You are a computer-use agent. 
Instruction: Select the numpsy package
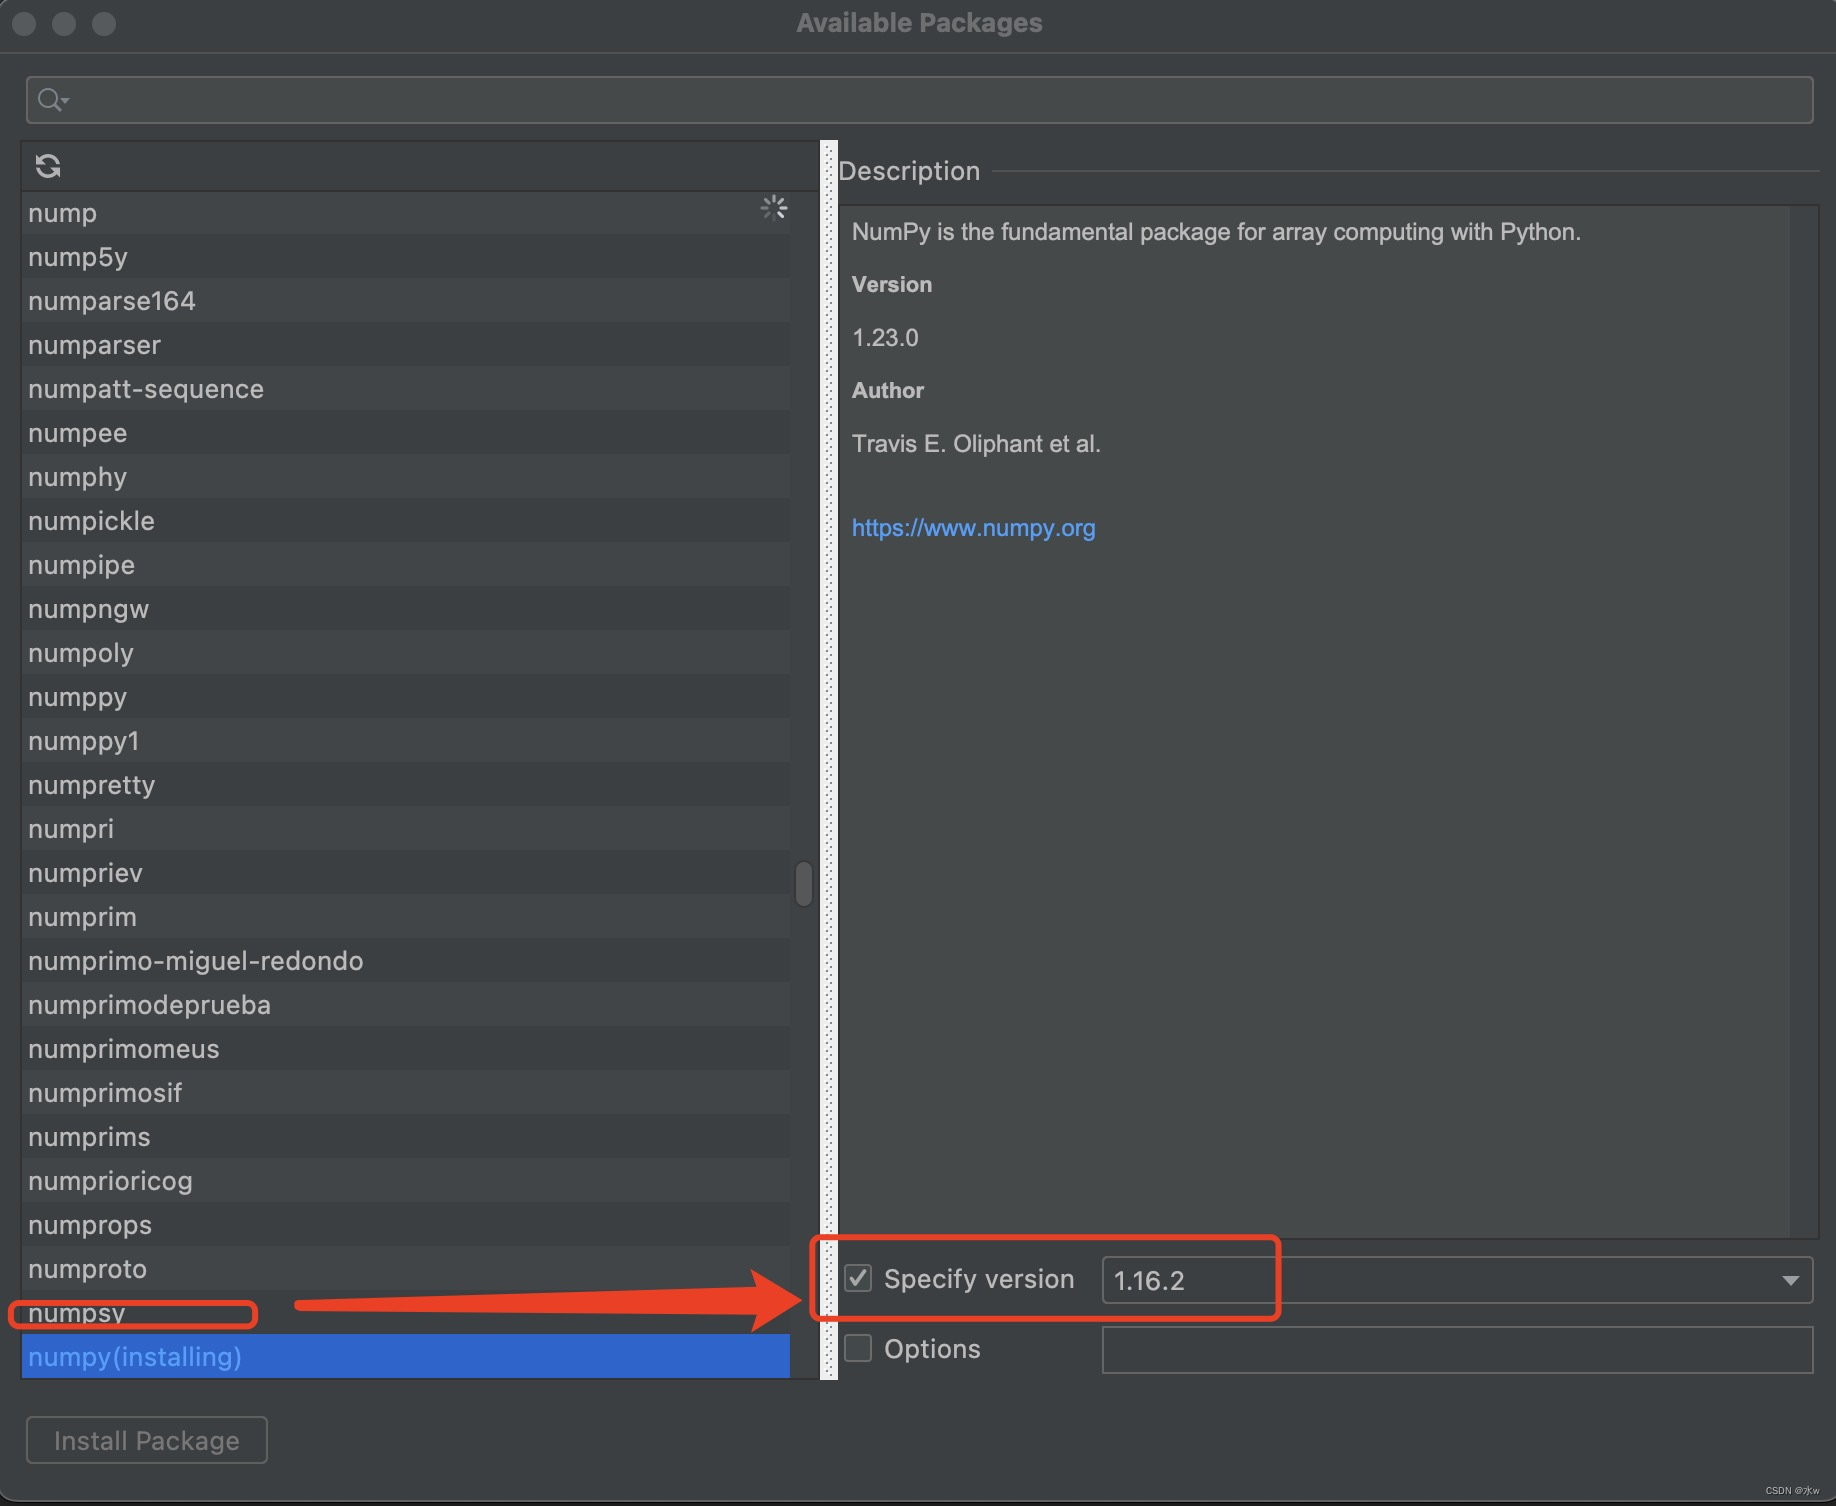point(405,1313)
